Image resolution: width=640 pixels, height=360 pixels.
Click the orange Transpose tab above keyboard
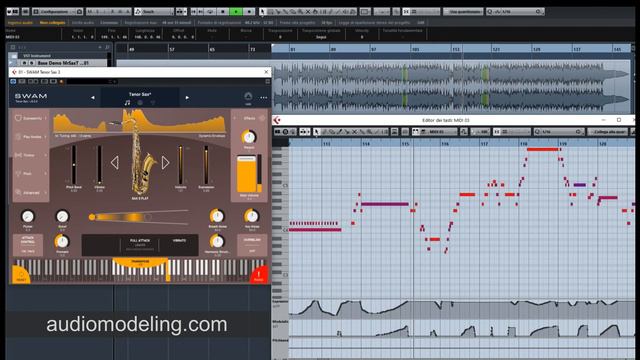(140, 262)
